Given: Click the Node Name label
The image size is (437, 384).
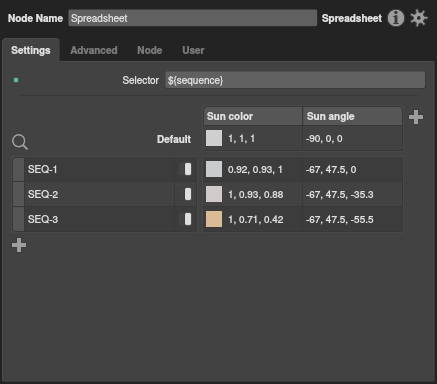Looking at the screenshot, I should [x=35, y=18].
